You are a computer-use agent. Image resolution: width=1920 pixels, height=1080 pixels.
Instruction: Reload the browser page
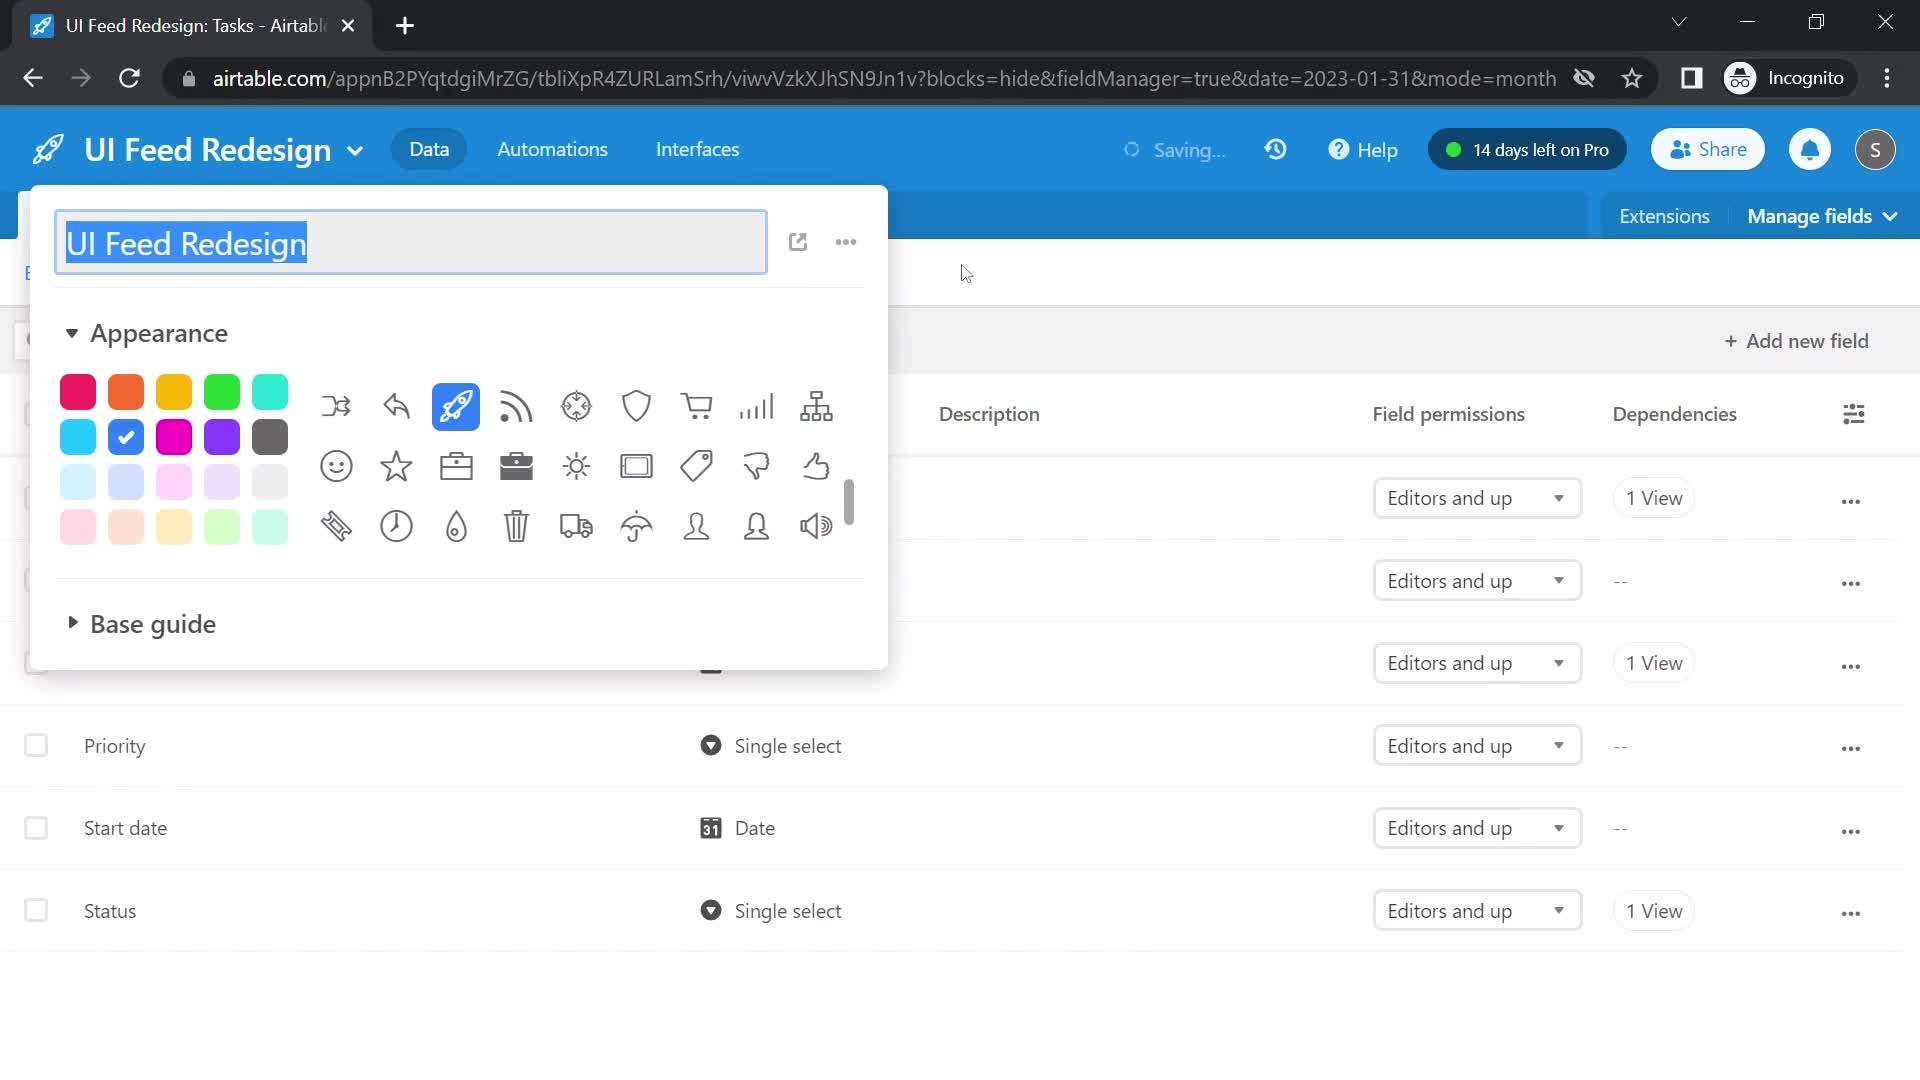point(129,78)
